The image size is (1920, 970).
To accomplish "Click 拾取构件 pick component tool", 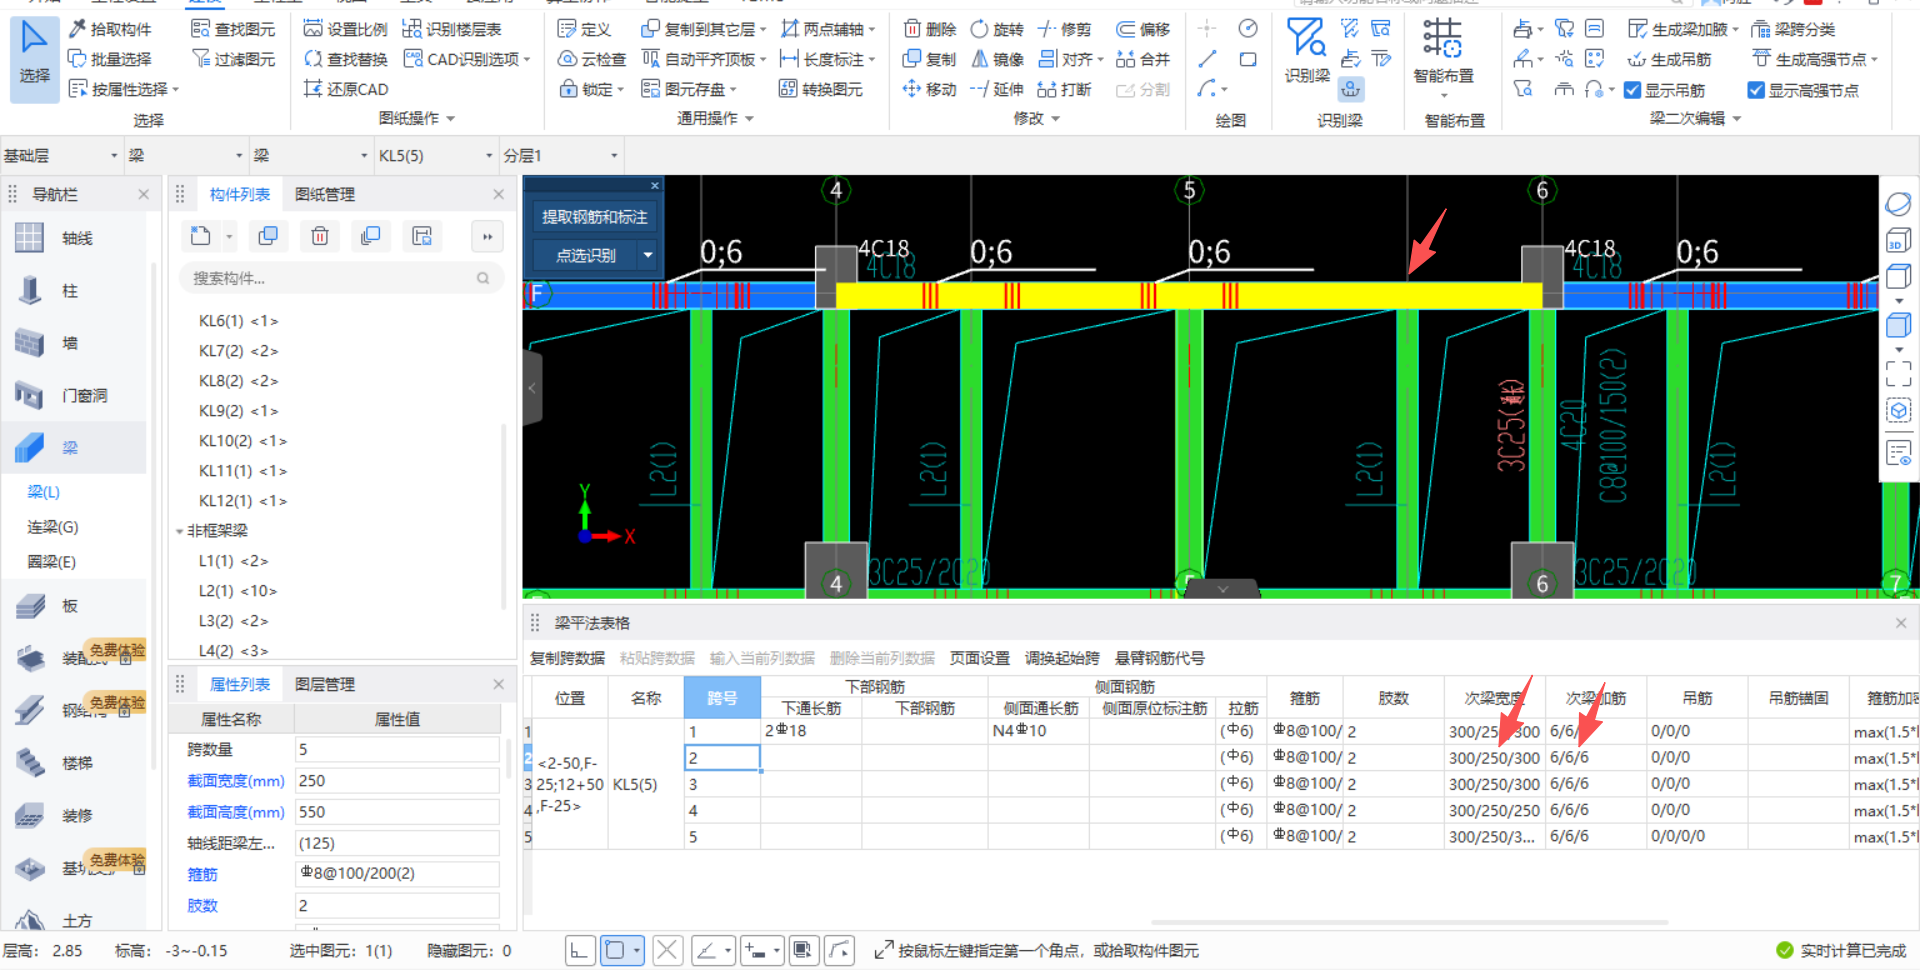I will click(x=110, y=29).
